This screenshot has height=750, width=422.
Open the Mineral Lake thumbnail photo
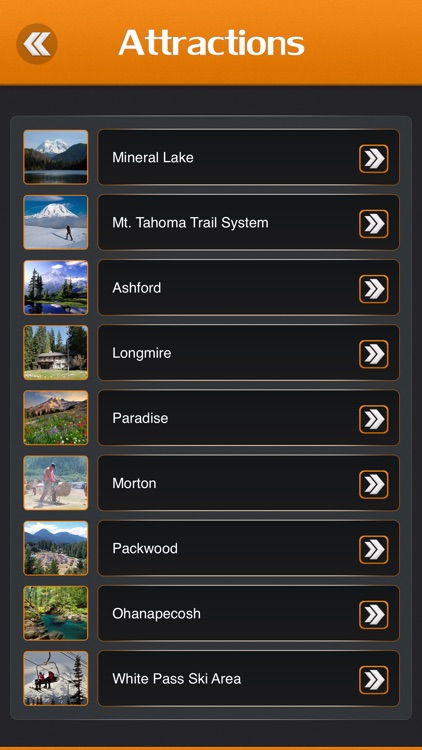(x=56, y=157)
